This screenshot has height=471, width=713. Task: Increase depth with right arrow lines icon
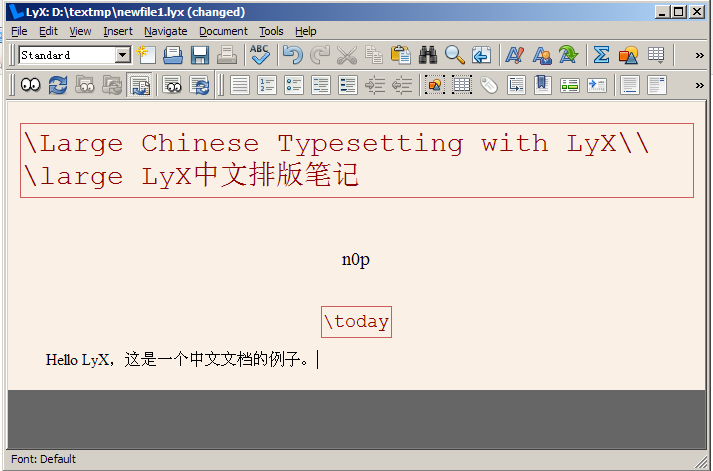tap(375, 85)
